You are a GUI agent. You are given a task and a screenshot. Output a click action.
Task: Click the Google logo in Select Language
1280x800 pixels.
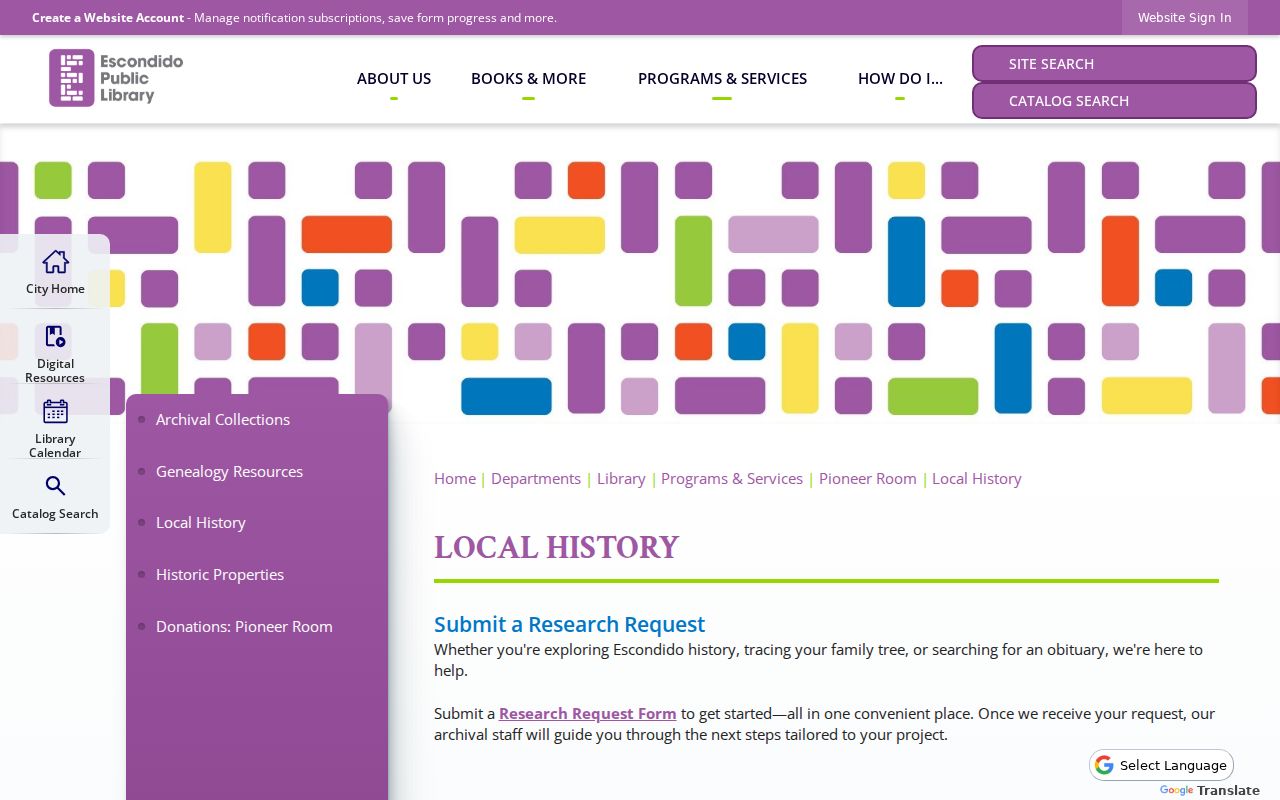point(1104,765)
